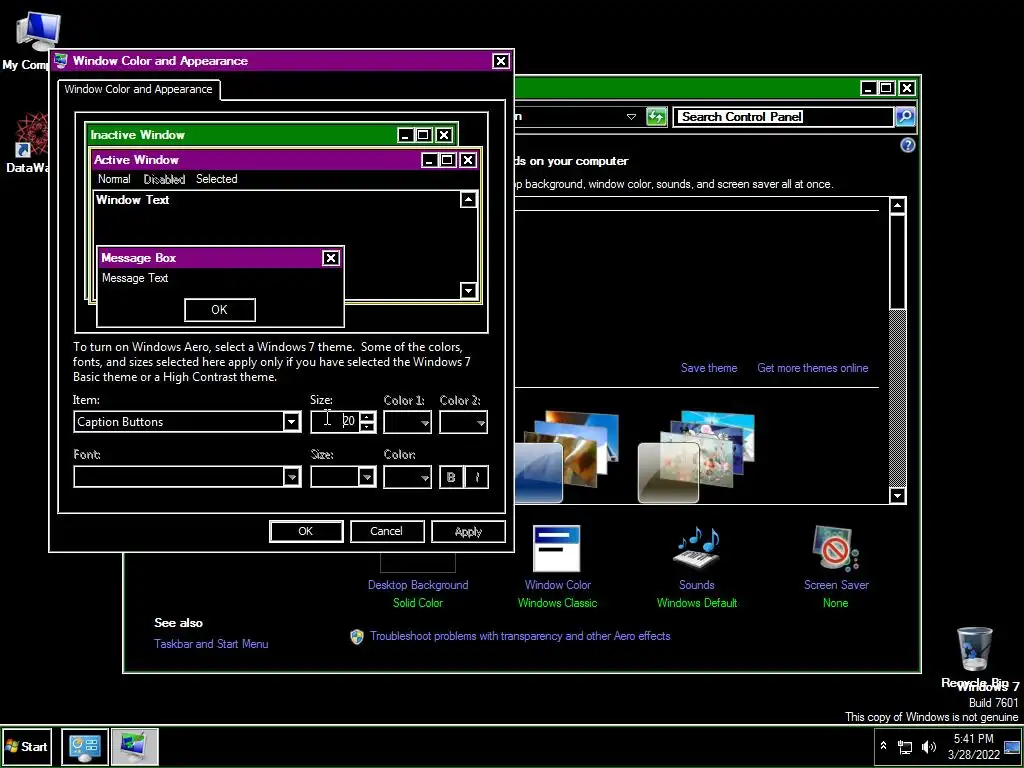The height and width of the screenshot is (768, 1024).
Task: Select the Nature theme thumbnail
Action: 696,456
